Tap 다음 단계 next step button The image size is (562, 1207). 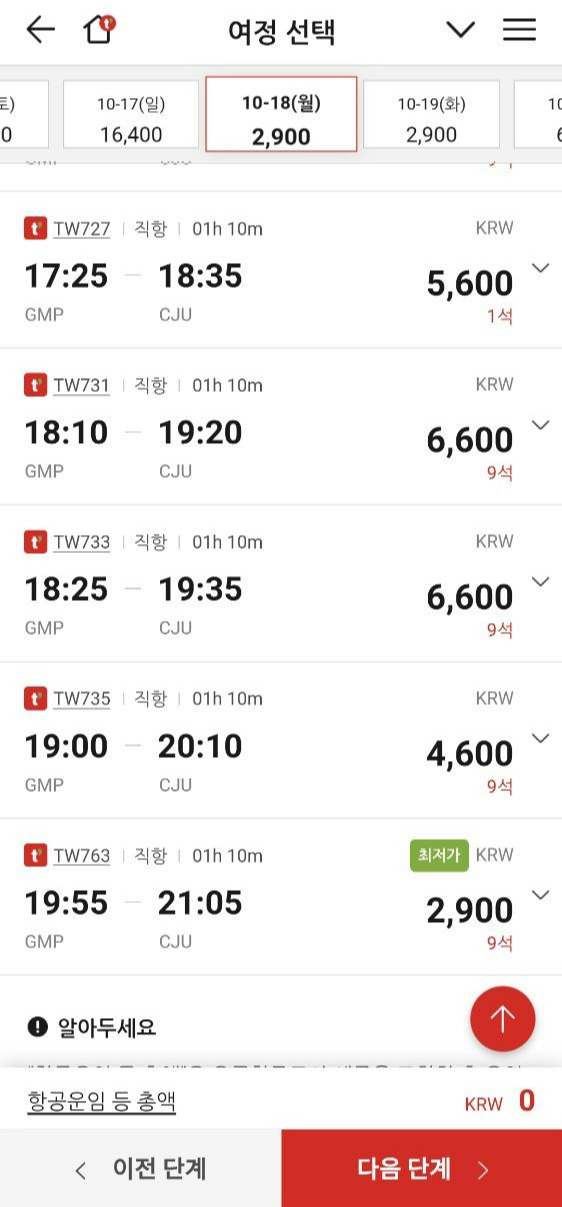pos(421,1168)
